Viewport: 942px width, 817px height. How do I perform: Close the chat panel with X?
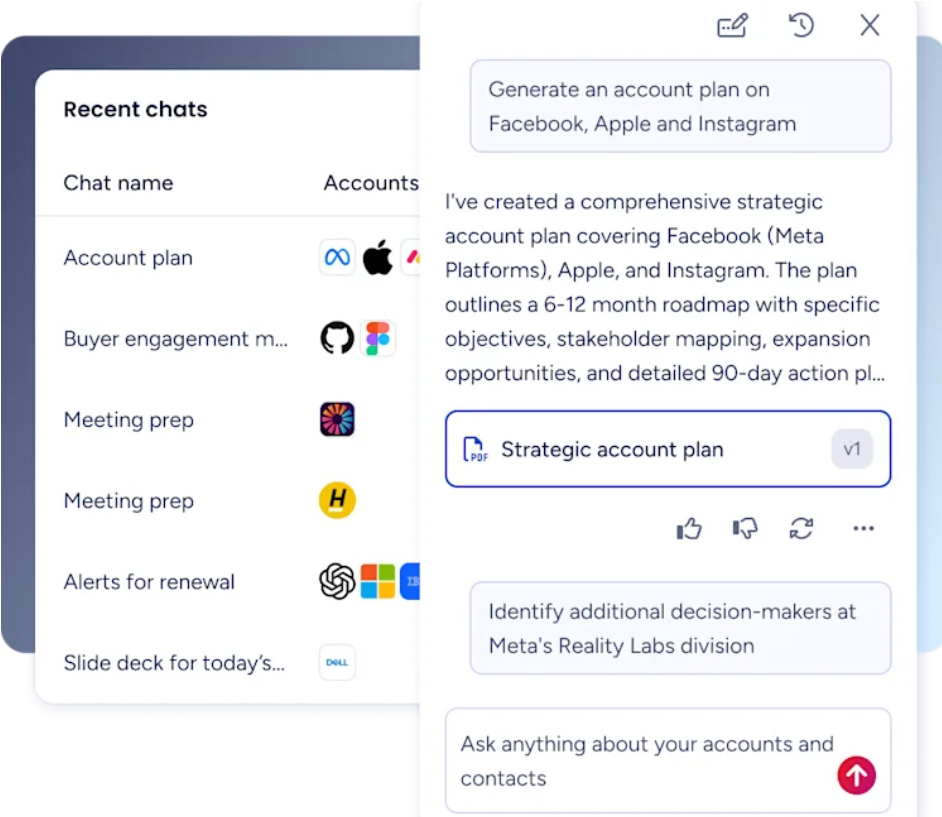pos(869,25)
